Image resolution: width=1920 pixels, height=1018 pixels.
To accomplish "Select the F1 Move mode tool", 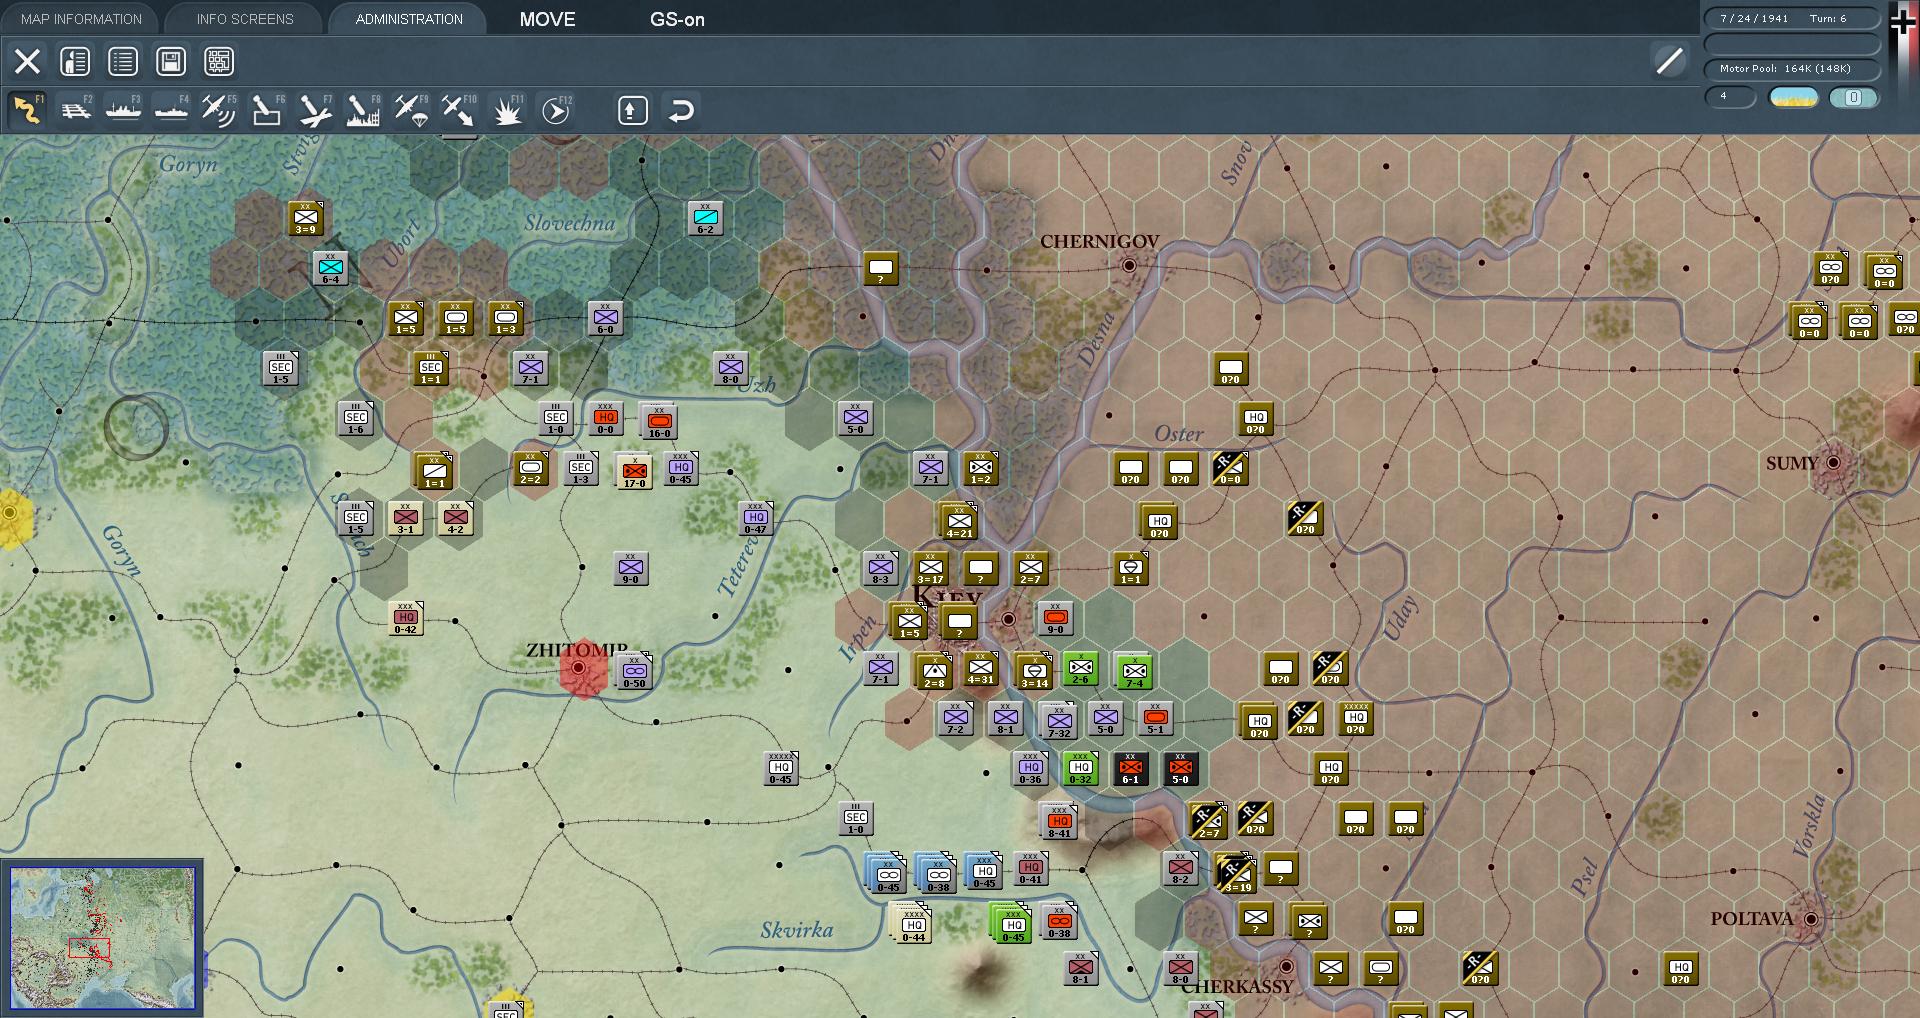I will (27, 110).
